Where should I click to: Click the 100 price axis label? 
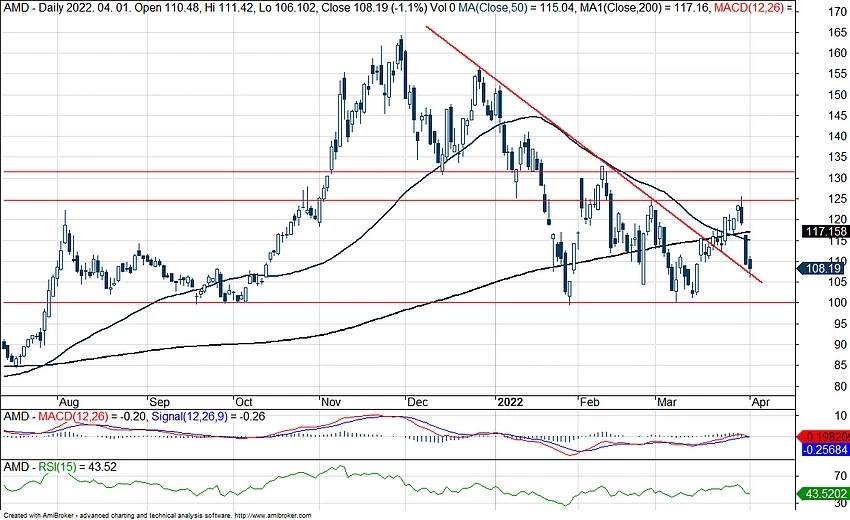(837, 303)
